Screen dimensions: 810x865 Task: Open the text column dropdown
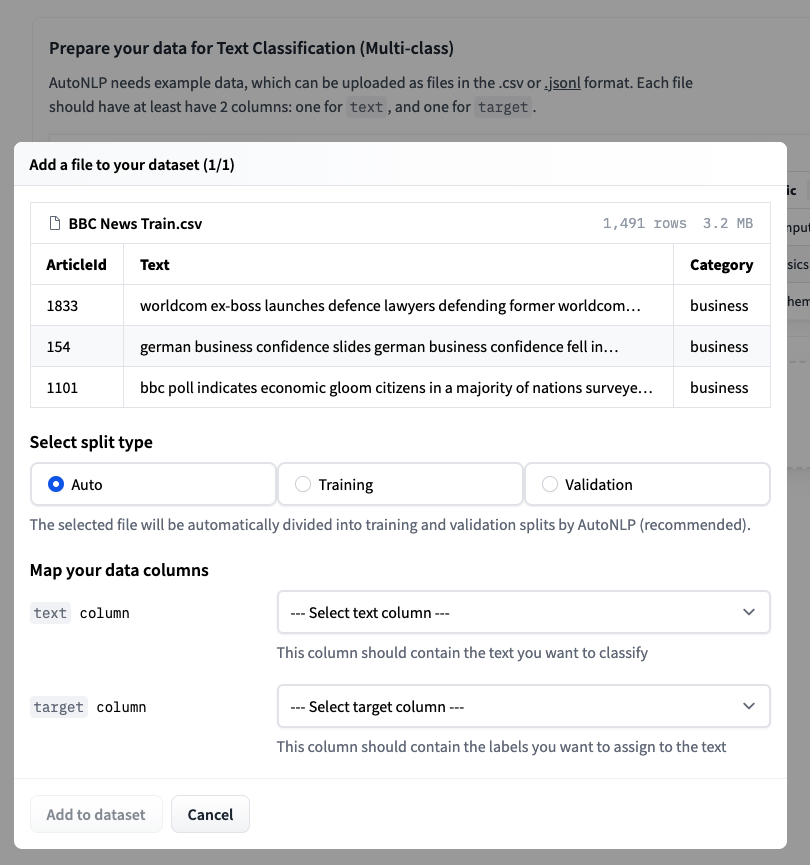pos(522,613)
